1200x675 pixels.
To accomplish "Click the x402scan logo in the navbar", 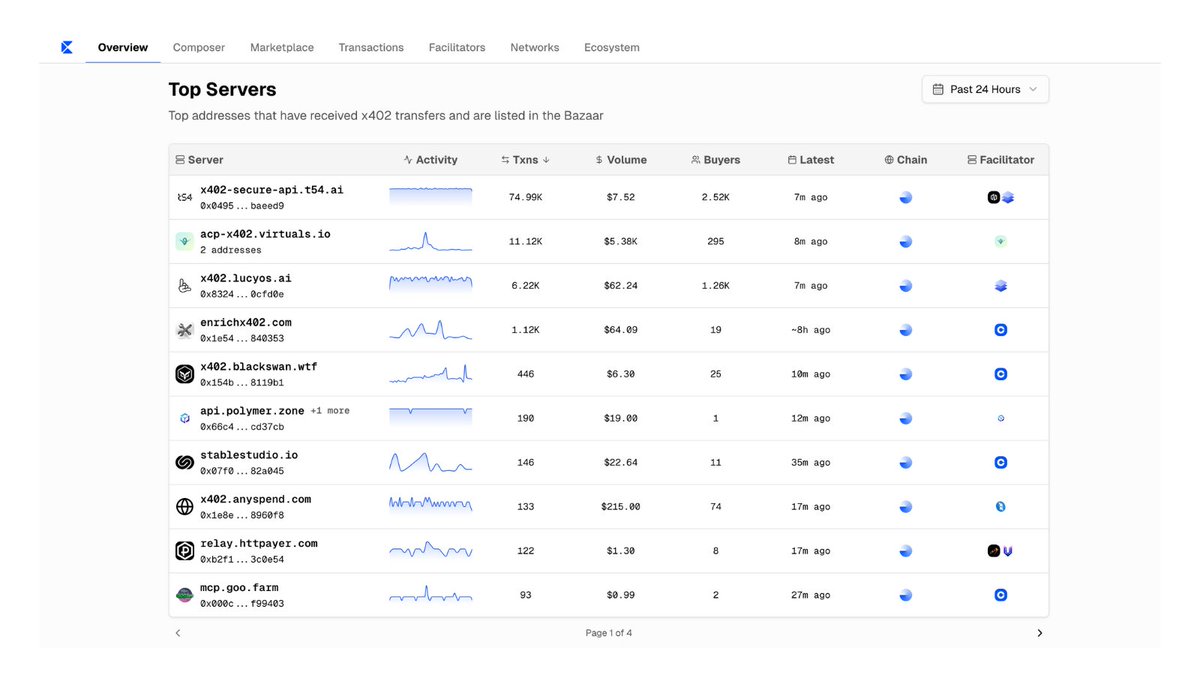I will 67,46.
